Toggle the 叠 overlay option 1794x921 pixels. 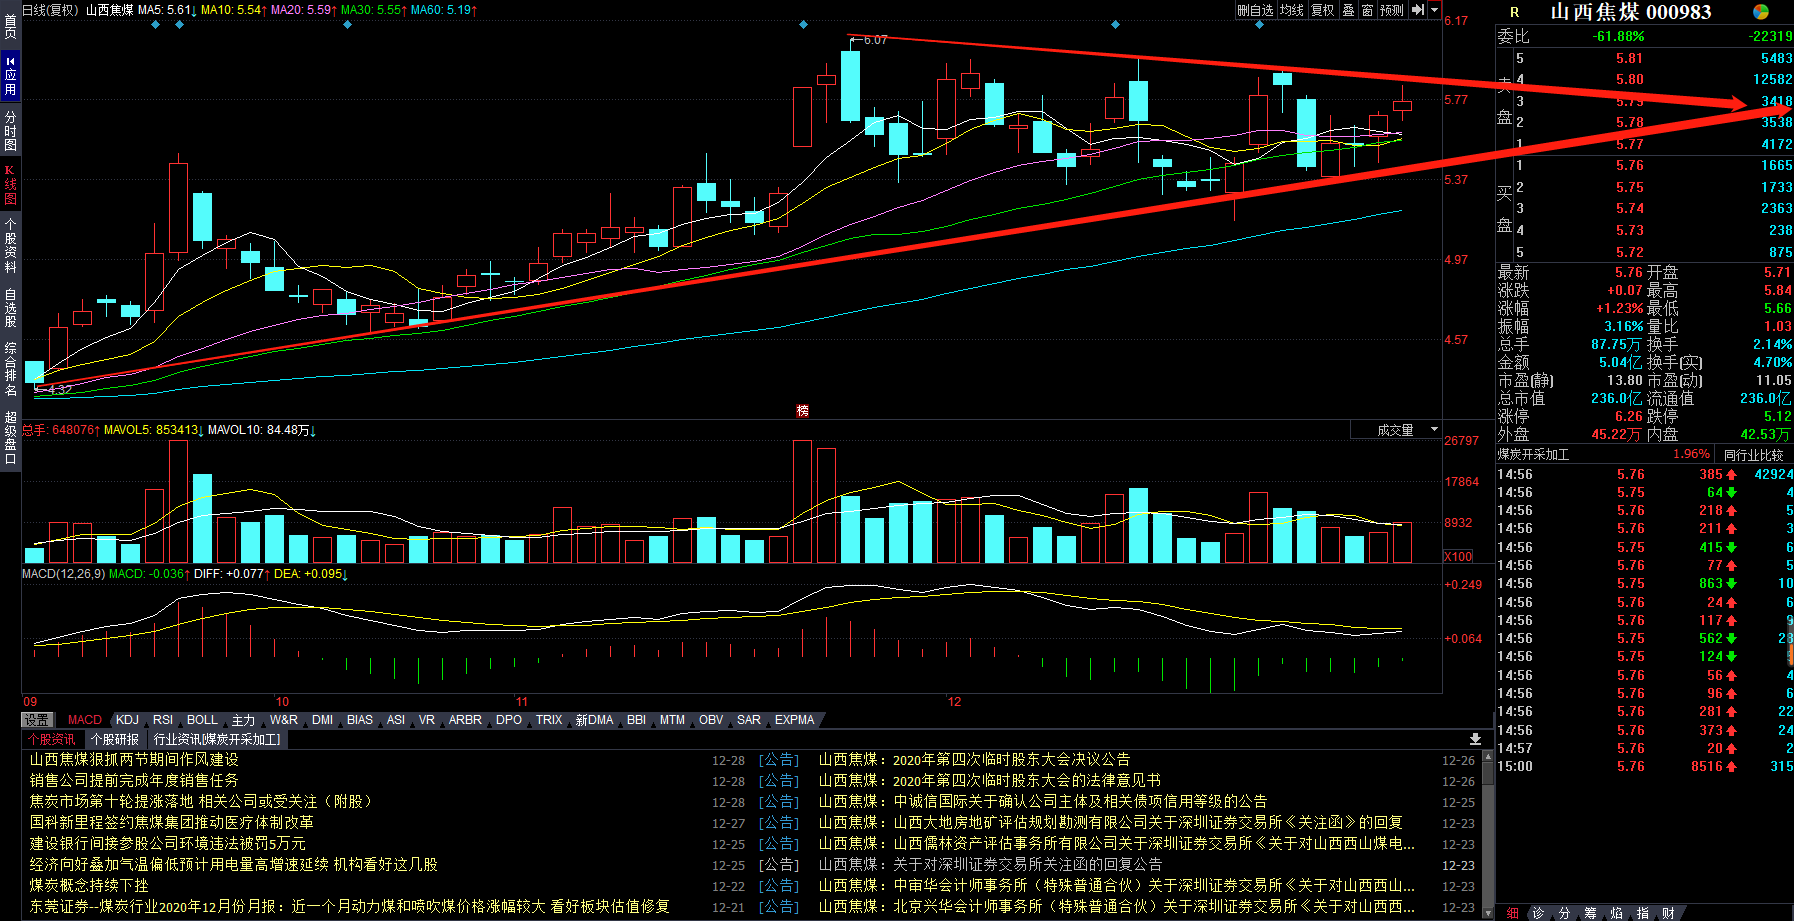pos(1348,10)
